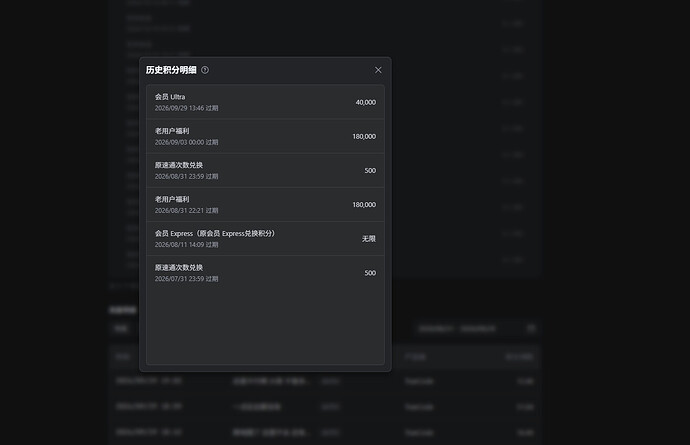The height and width of the screenshot is (445, 690).
Task: Click the 2026/09/29 13:46 过期 date
Action: (x=187, y=108)
